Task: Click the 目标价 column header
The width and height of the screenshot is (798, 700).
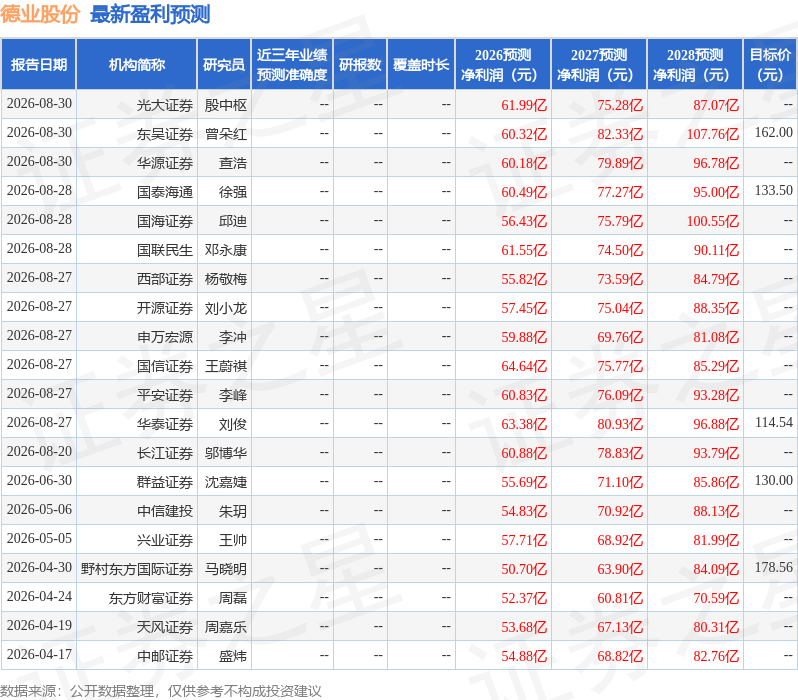Action: coord(770,65)
